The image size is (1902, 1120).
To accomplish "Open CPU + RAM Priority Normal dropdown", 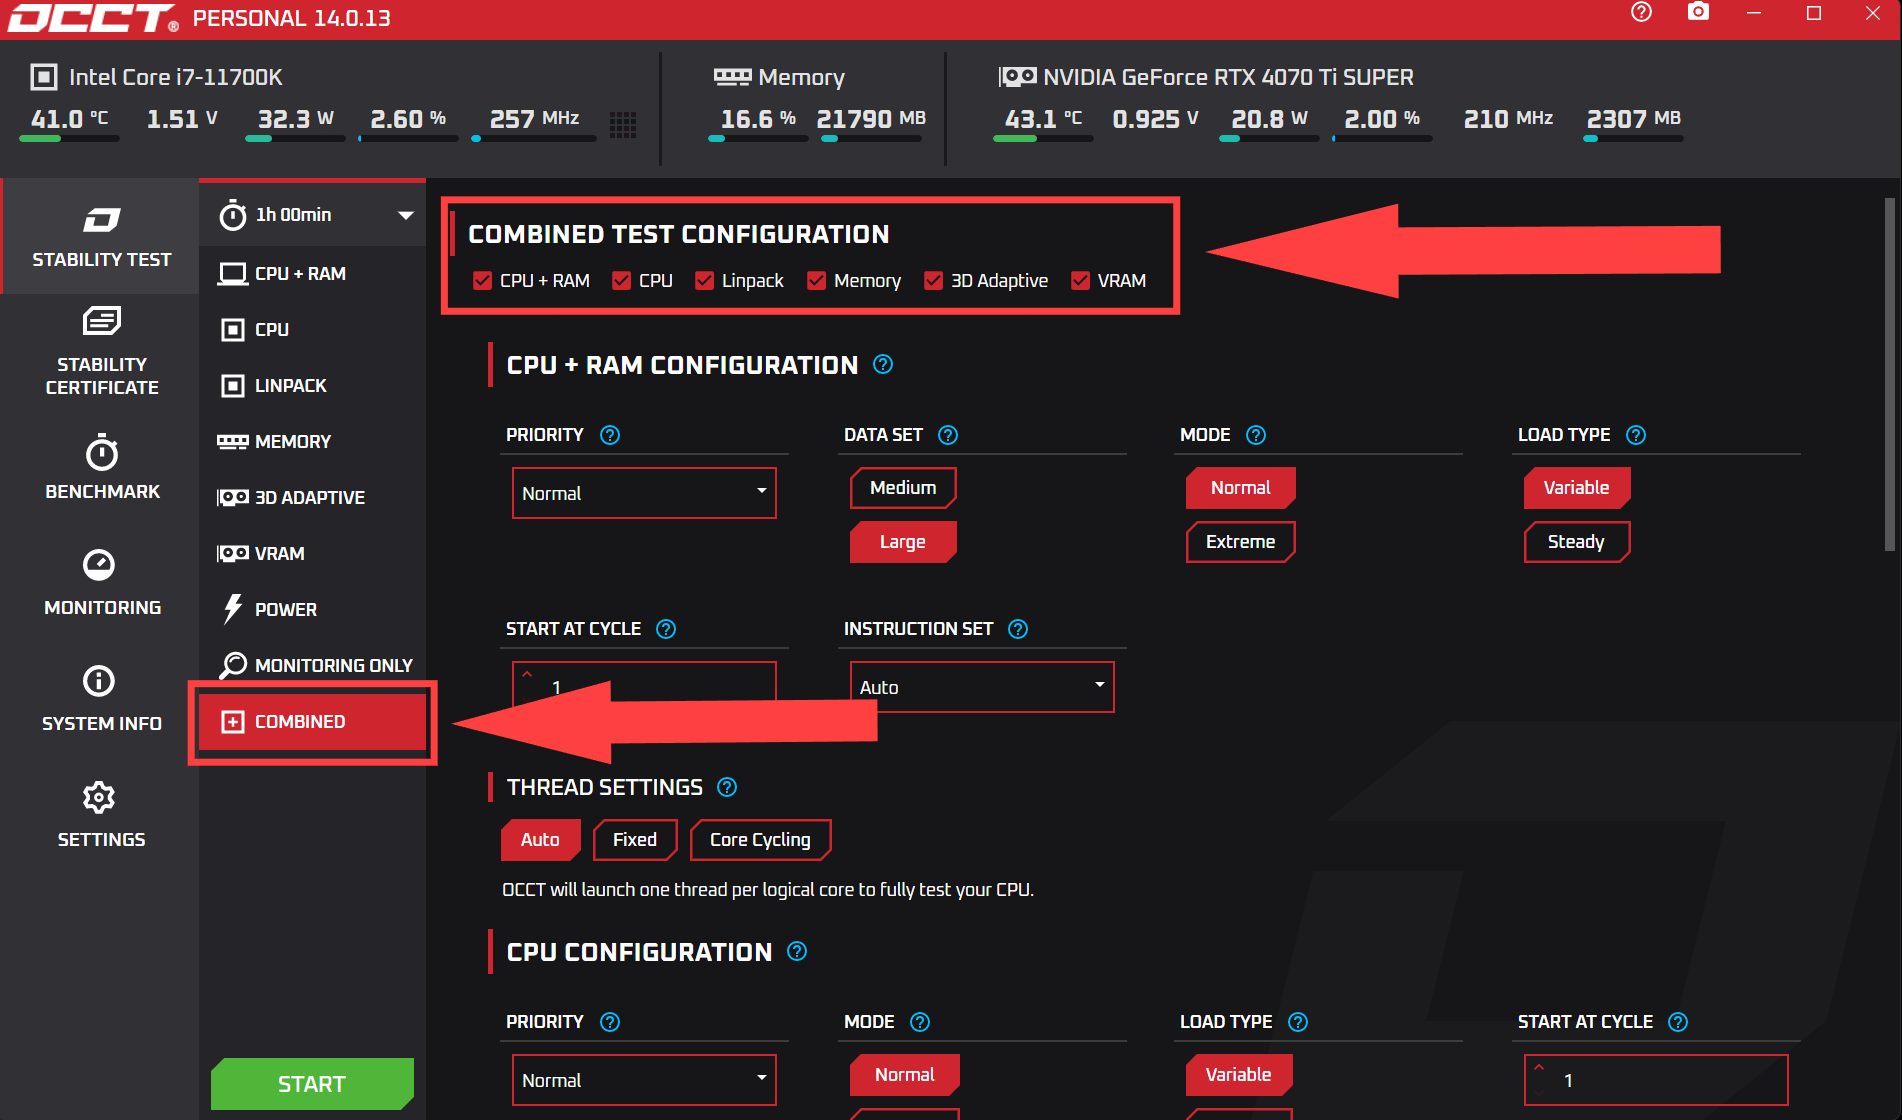I will (643, 493).
